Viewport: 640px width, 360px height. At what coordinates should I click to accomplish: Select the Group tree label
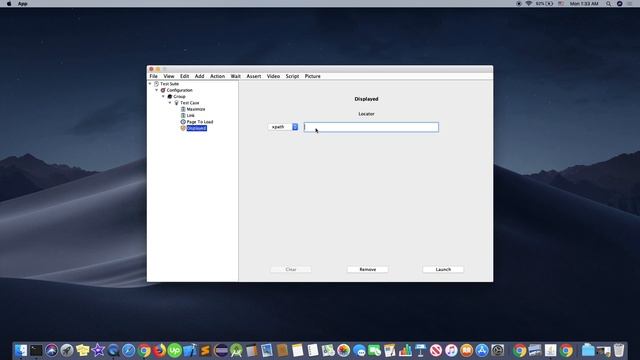tap(179, 96)
